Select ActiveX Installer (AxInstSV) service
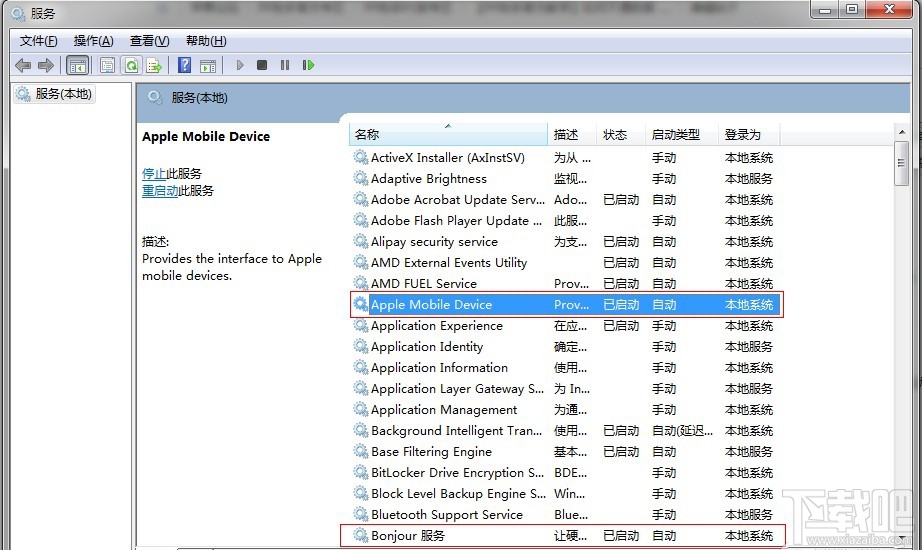This screenshot has height=550, width=922. [566, 158]
